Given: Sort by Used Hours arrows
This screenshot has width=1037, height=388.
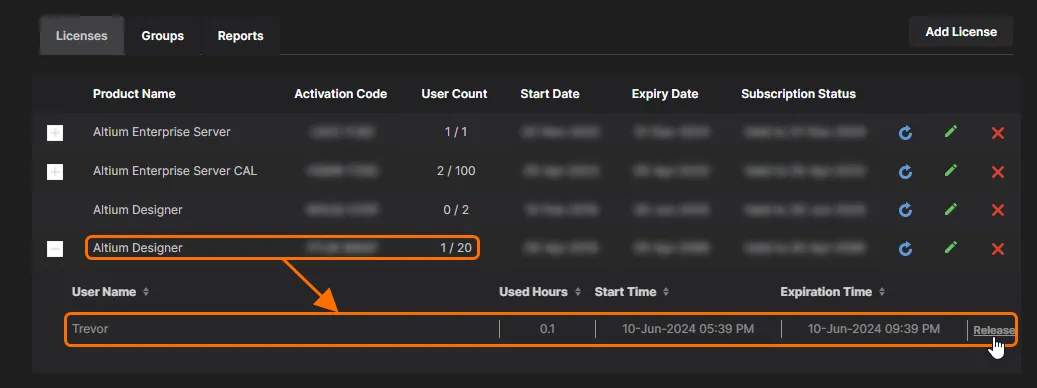Looking at the screenshot, I should click(x=577, y=291).
